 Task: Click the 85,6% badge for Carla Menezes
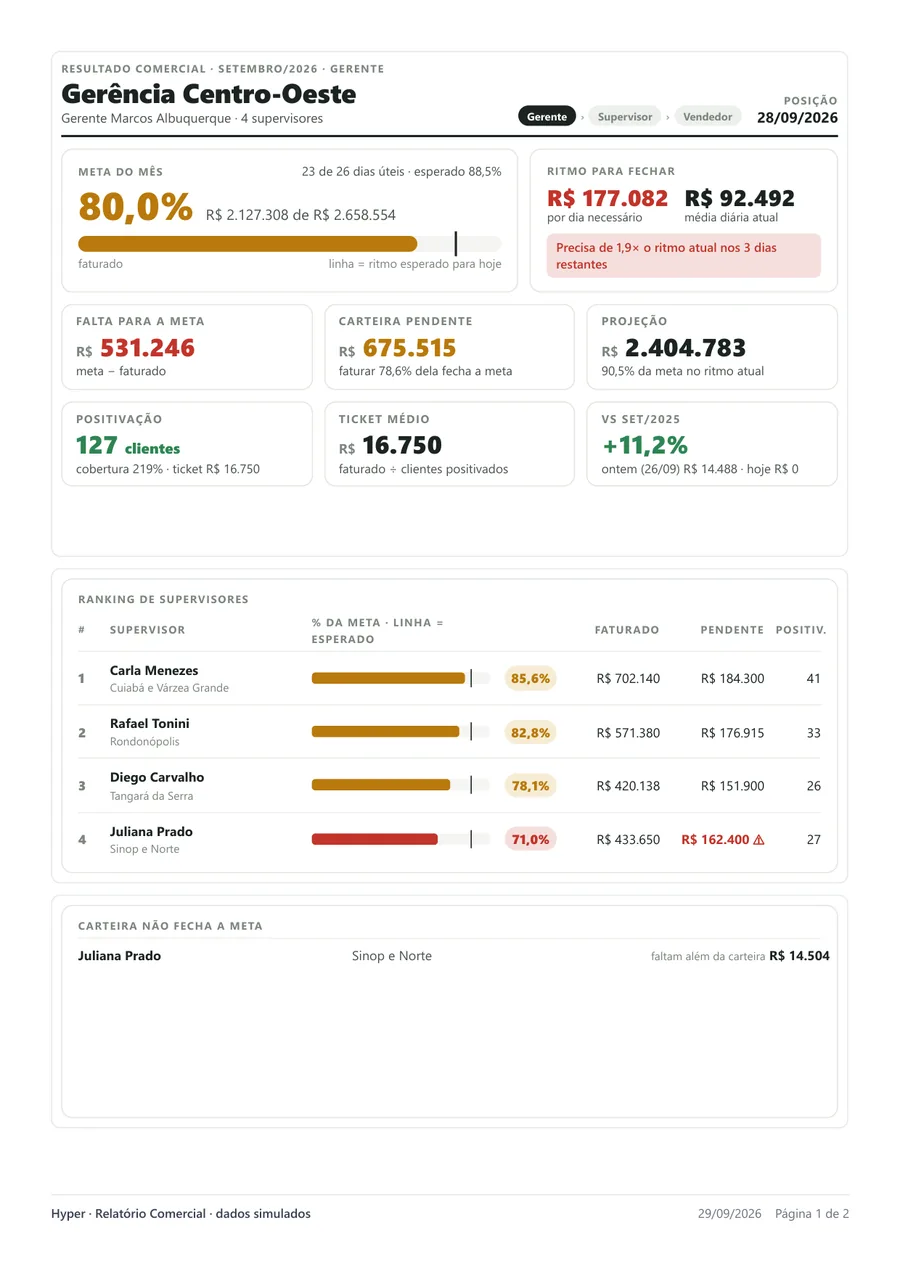point(531,678)
